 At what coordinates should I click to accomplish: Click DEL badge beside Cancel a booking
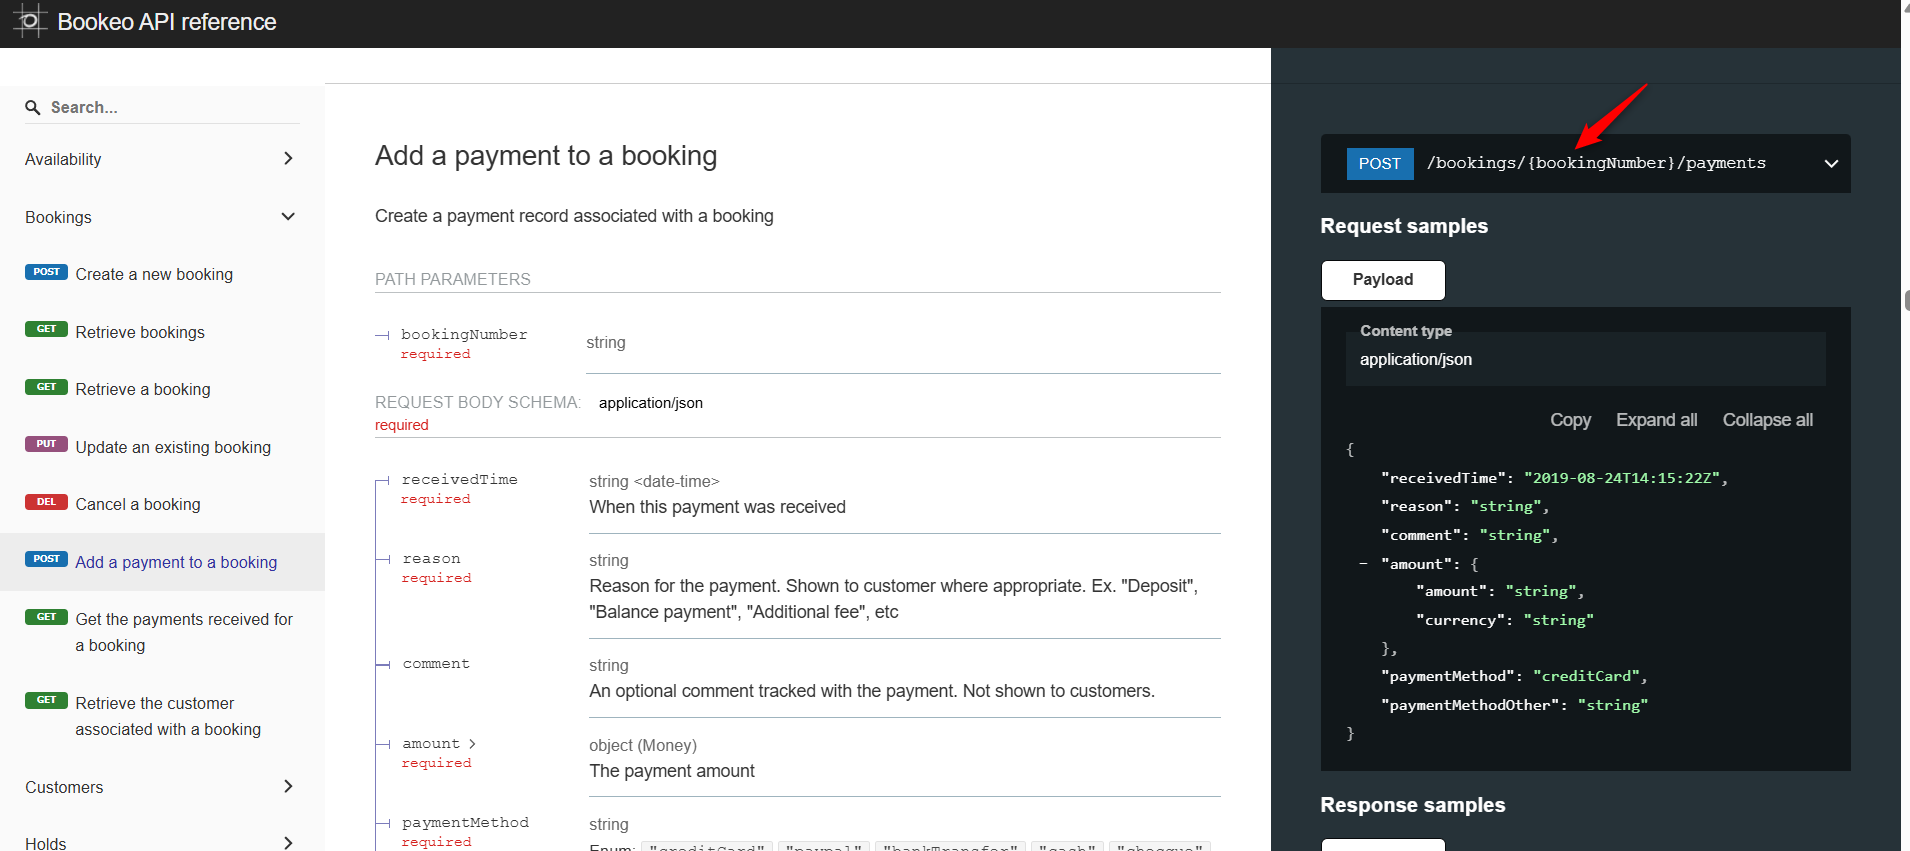46,502
